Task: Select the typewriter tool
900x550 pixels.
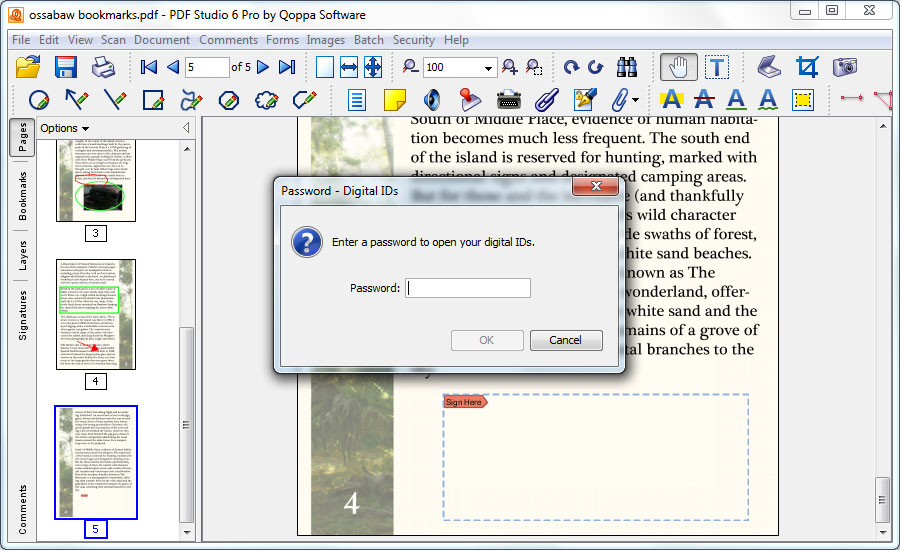Action: pos(509,100)
